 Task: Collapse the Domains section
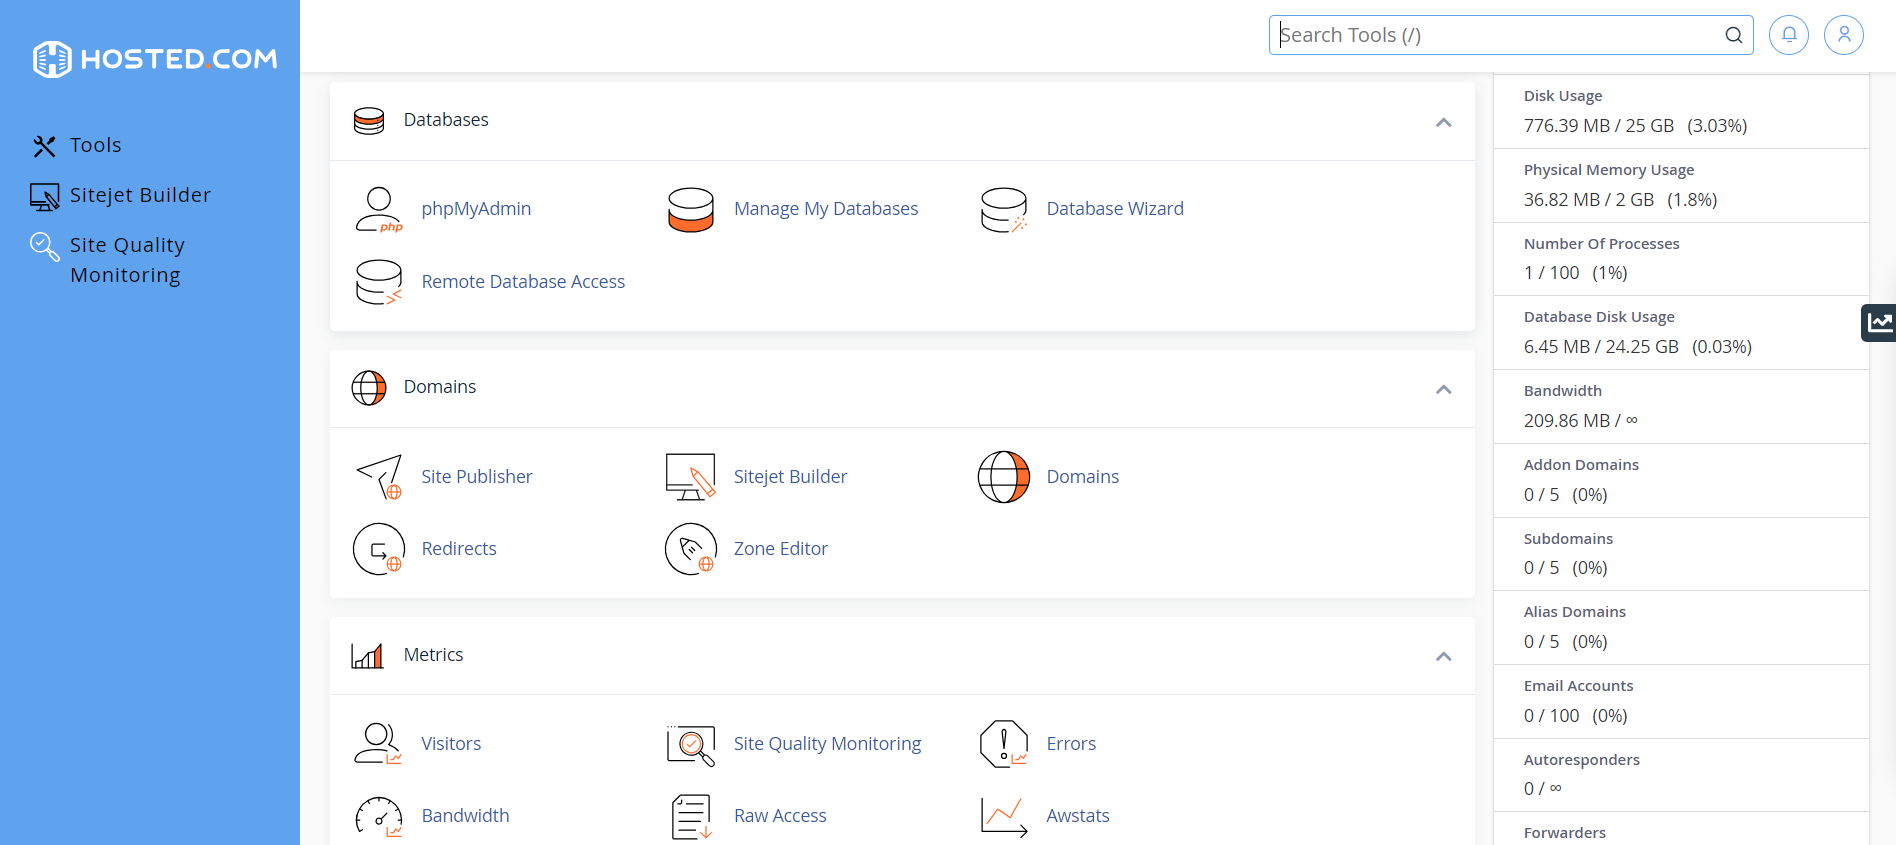[x=1443, y=389]
